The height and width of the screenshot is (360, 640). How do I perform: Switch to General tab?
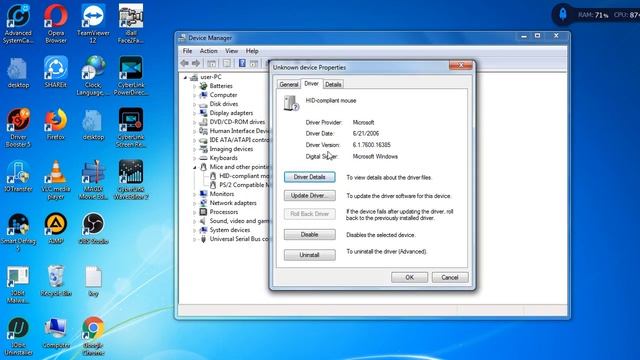(x=289, y=84)
